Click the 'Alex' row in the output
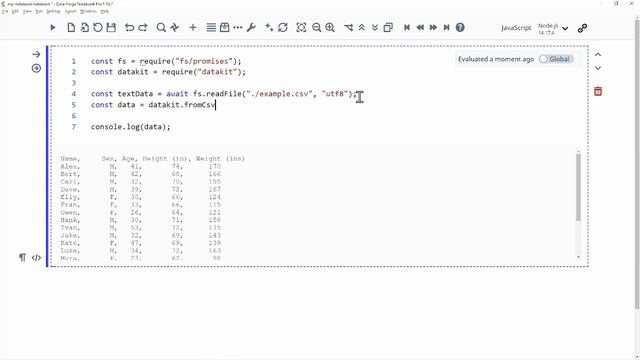This screenshot has height=360, width=640. (140, 166)
